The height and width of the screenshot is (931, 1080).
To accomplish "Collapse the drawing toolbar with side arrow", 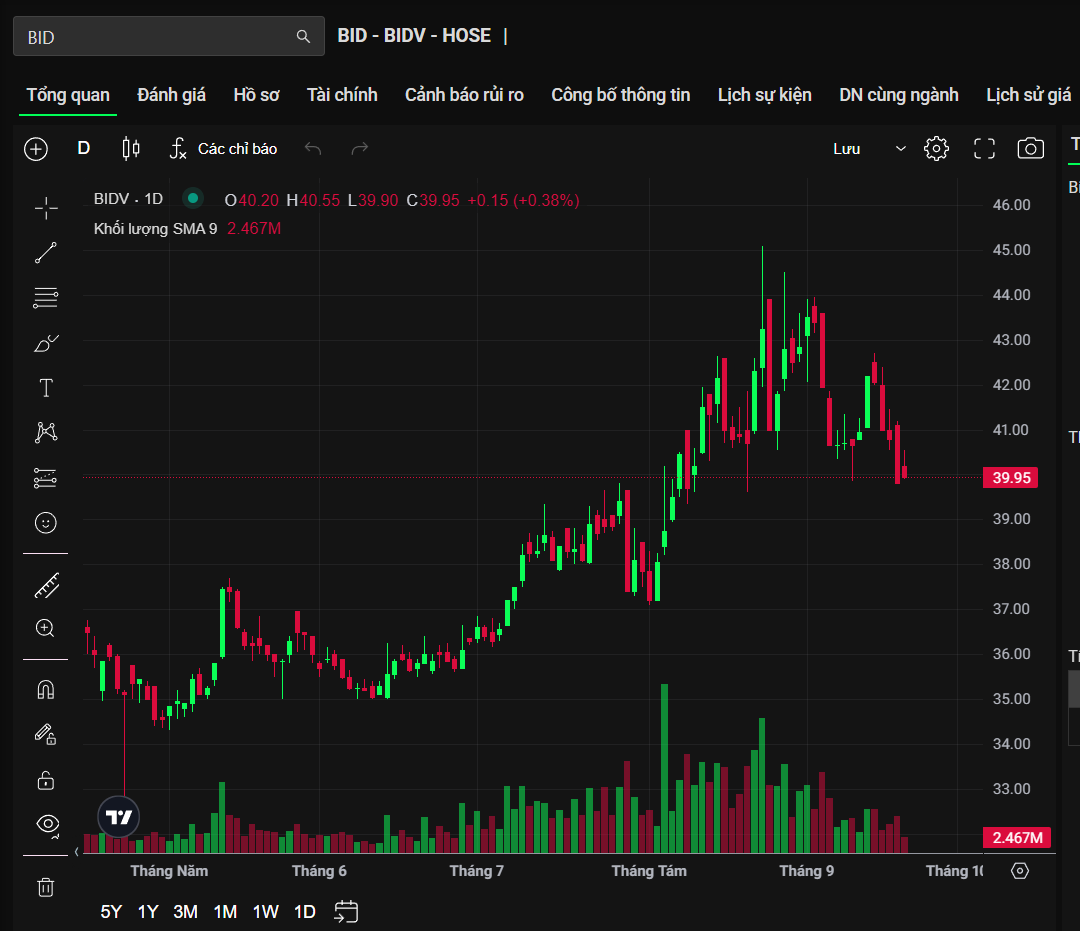I will tap(76, 852).
